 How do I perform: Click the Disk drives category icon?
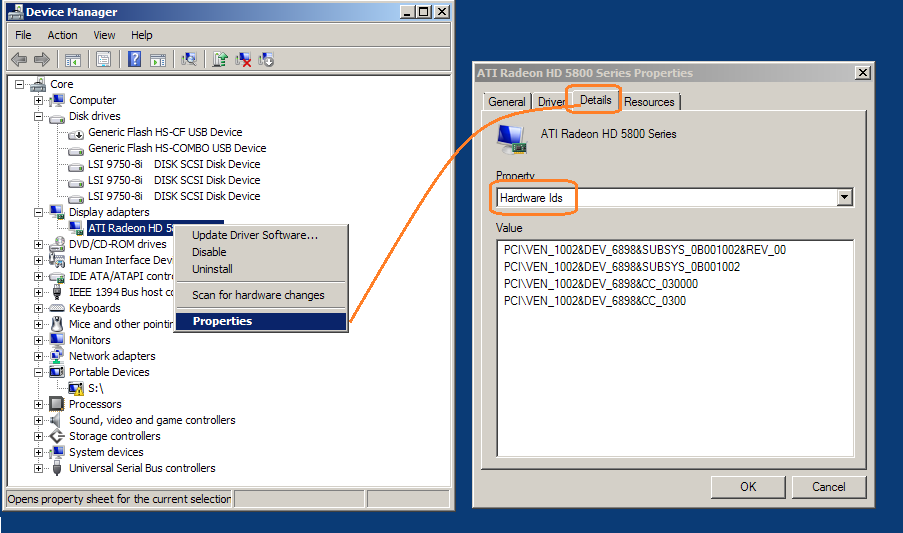(x=57, y=117)
